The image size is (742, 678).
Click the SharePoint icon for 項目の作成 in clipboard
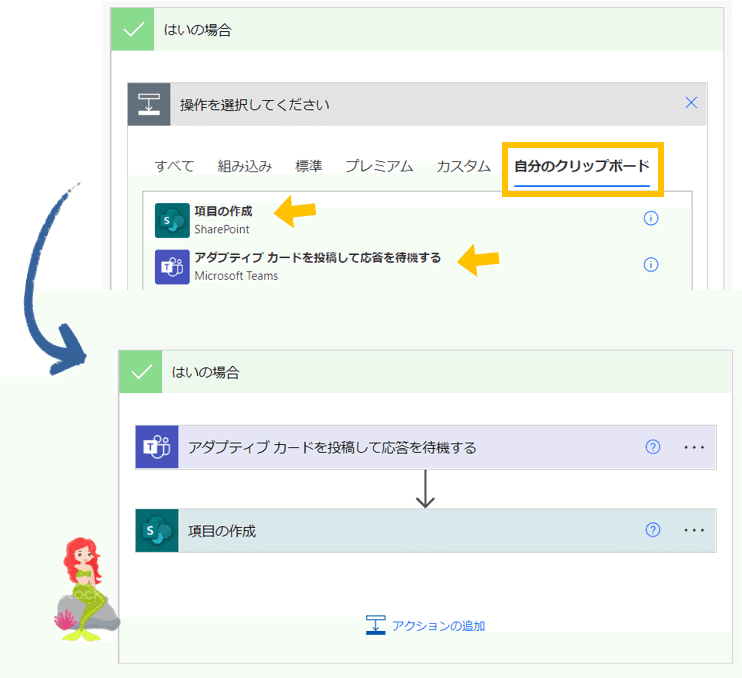pyautogui.click(x=172, y=220)
